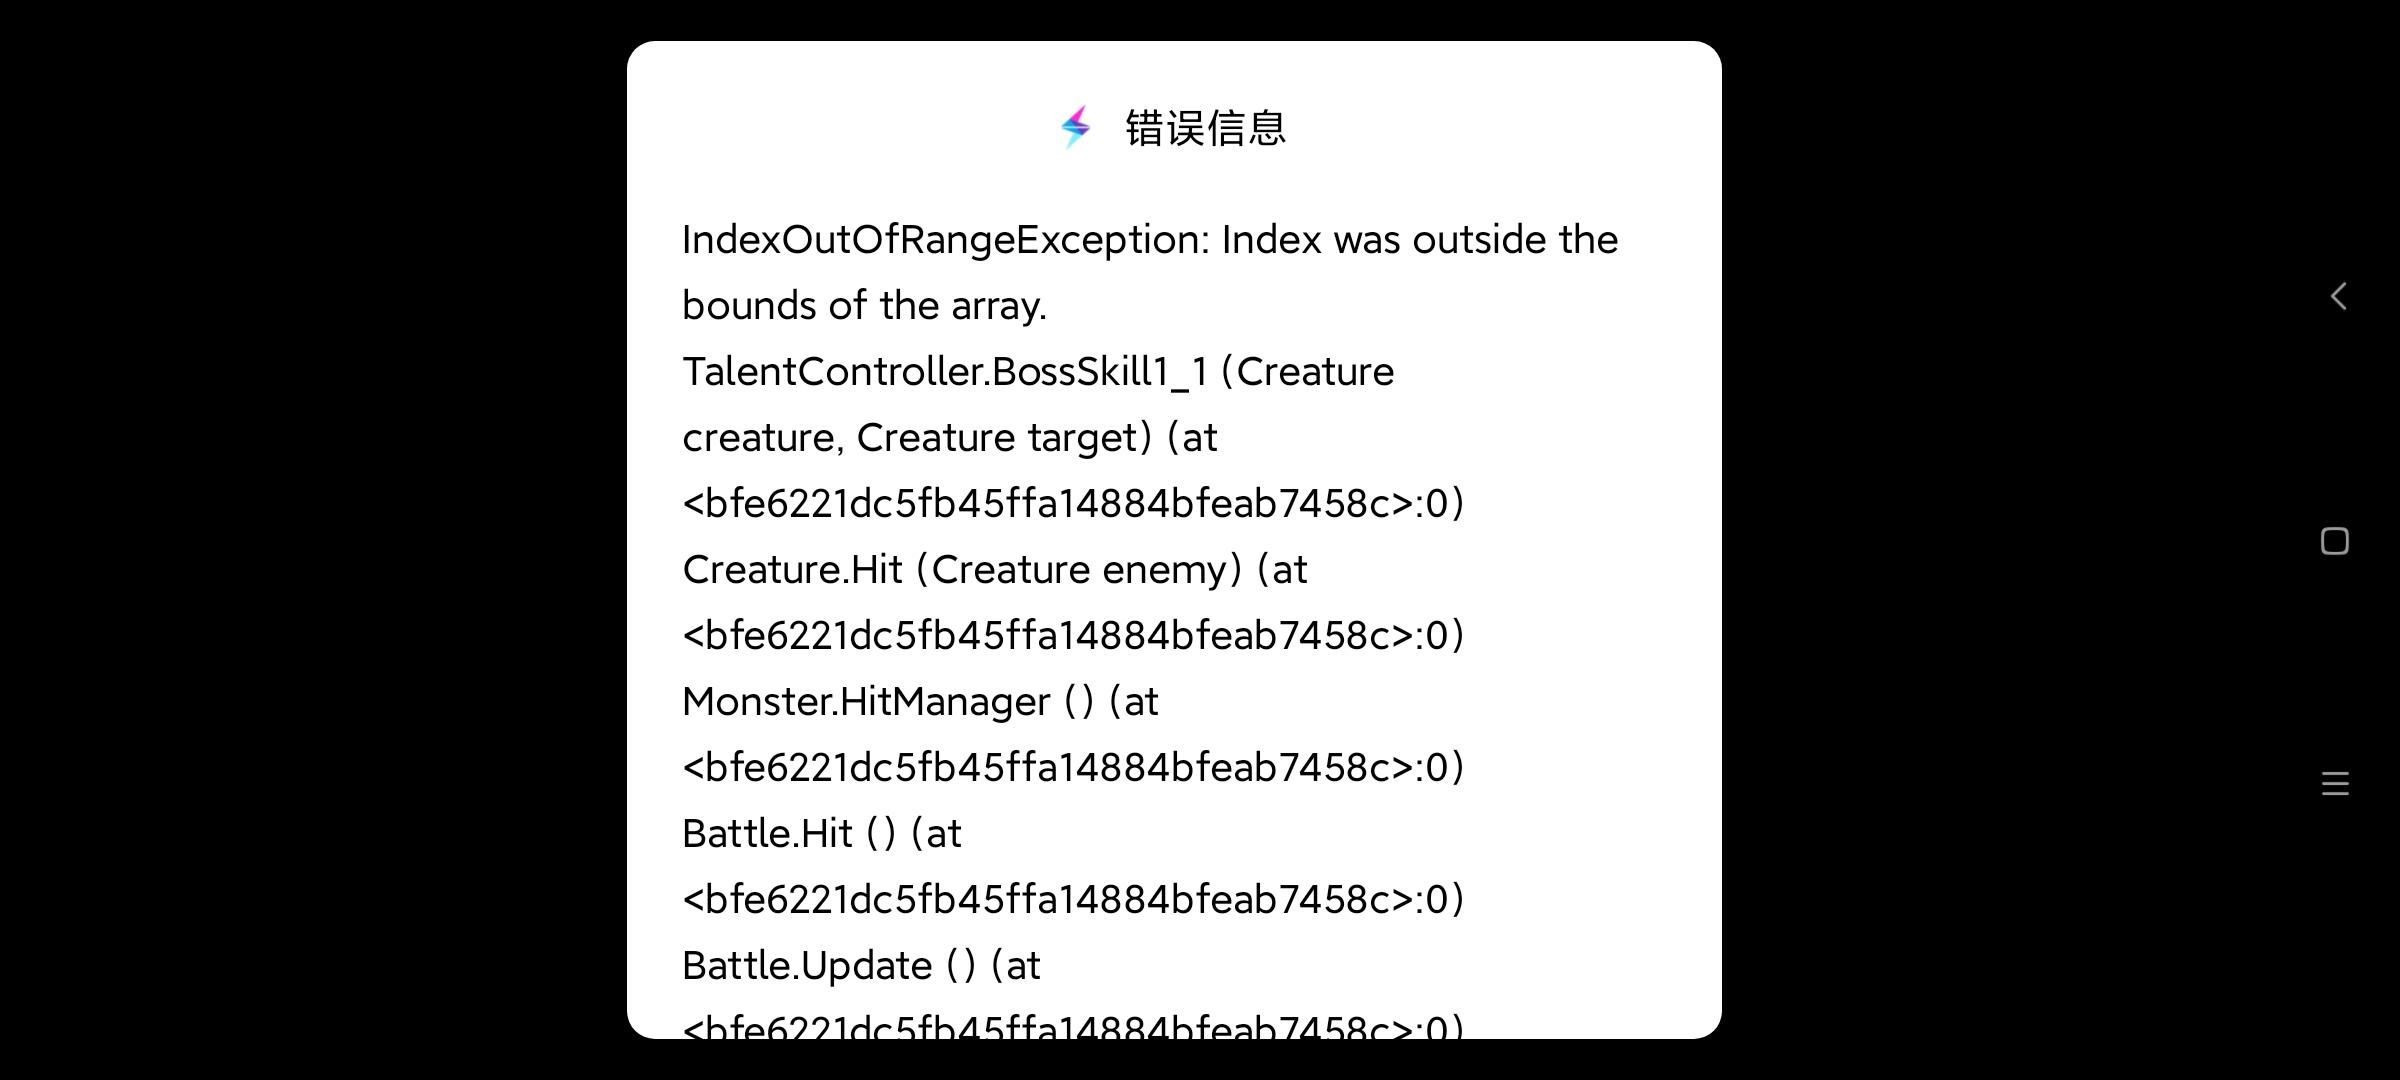
Task: Click the cut-off hash line after Battle.Update
Action: click(x=1073, y=1025)
